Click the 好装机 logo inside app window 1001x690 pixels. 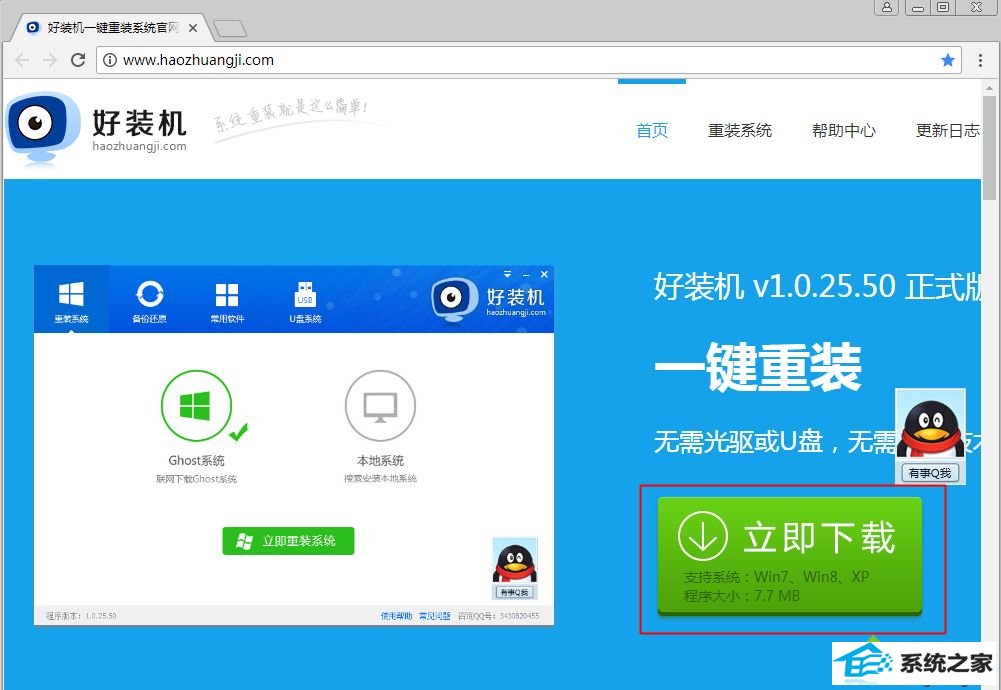point(489,300)
